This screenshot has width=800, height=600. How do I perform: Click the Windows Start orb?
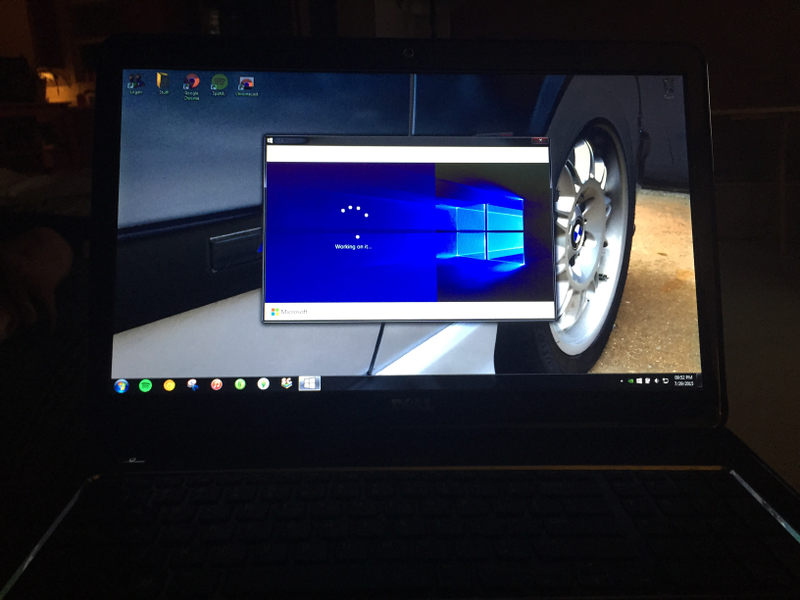pyautogui.click(x=121, y=386)
